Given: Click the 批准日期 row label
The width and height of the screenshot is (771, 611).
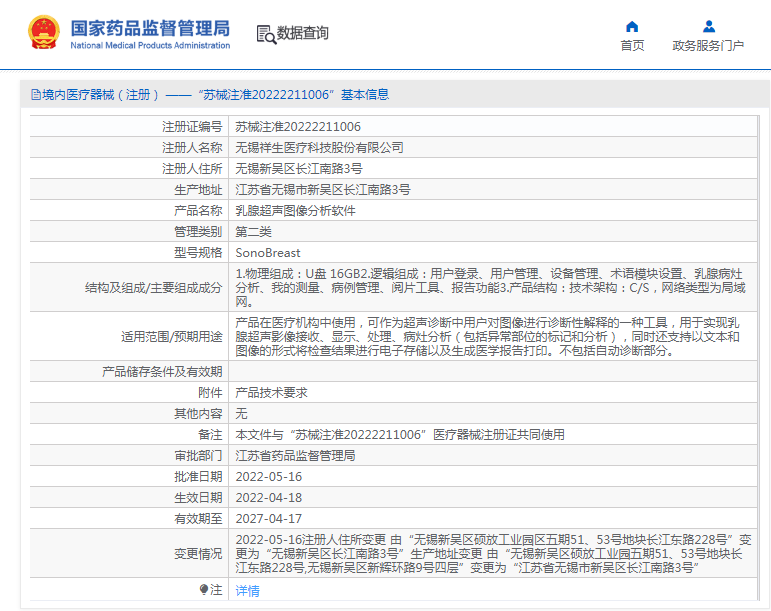Looking at the screenshot, I should click(198, 477).
